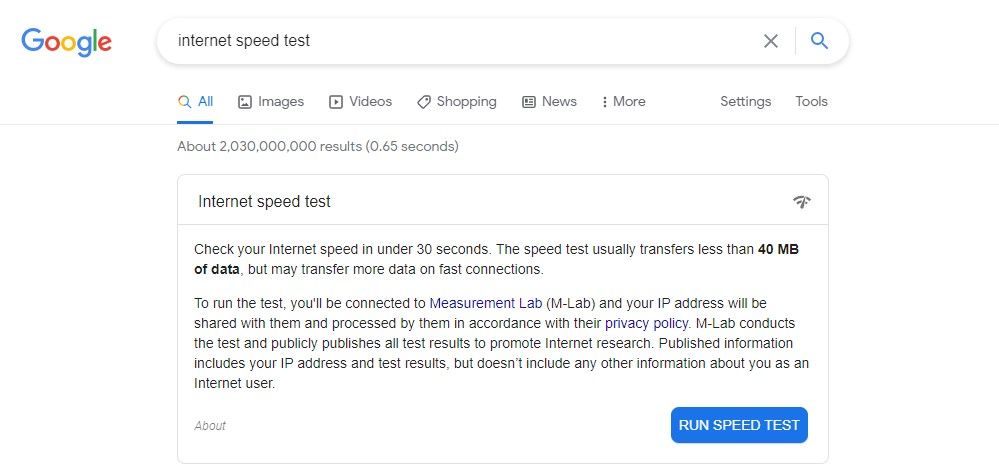Open the privacy policy link

point(646,323)
